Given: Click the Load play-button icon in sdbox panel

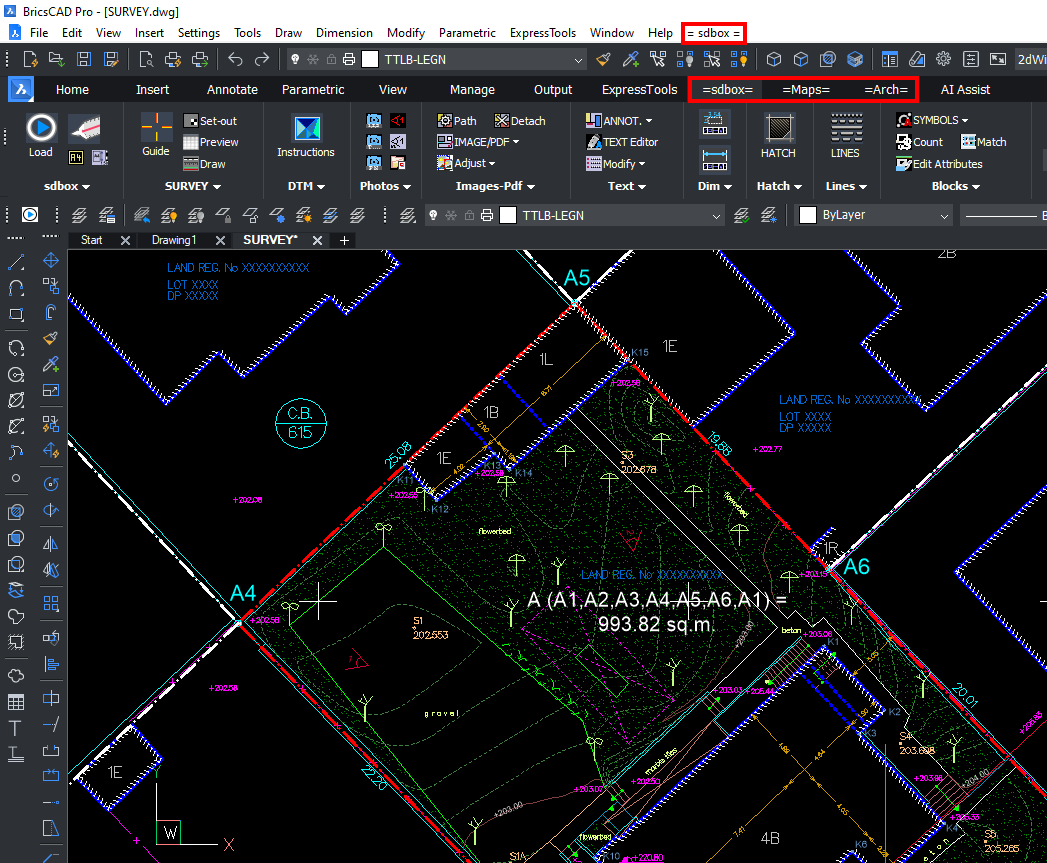Looking at the screenshot, I should click(x=41, y=128).
